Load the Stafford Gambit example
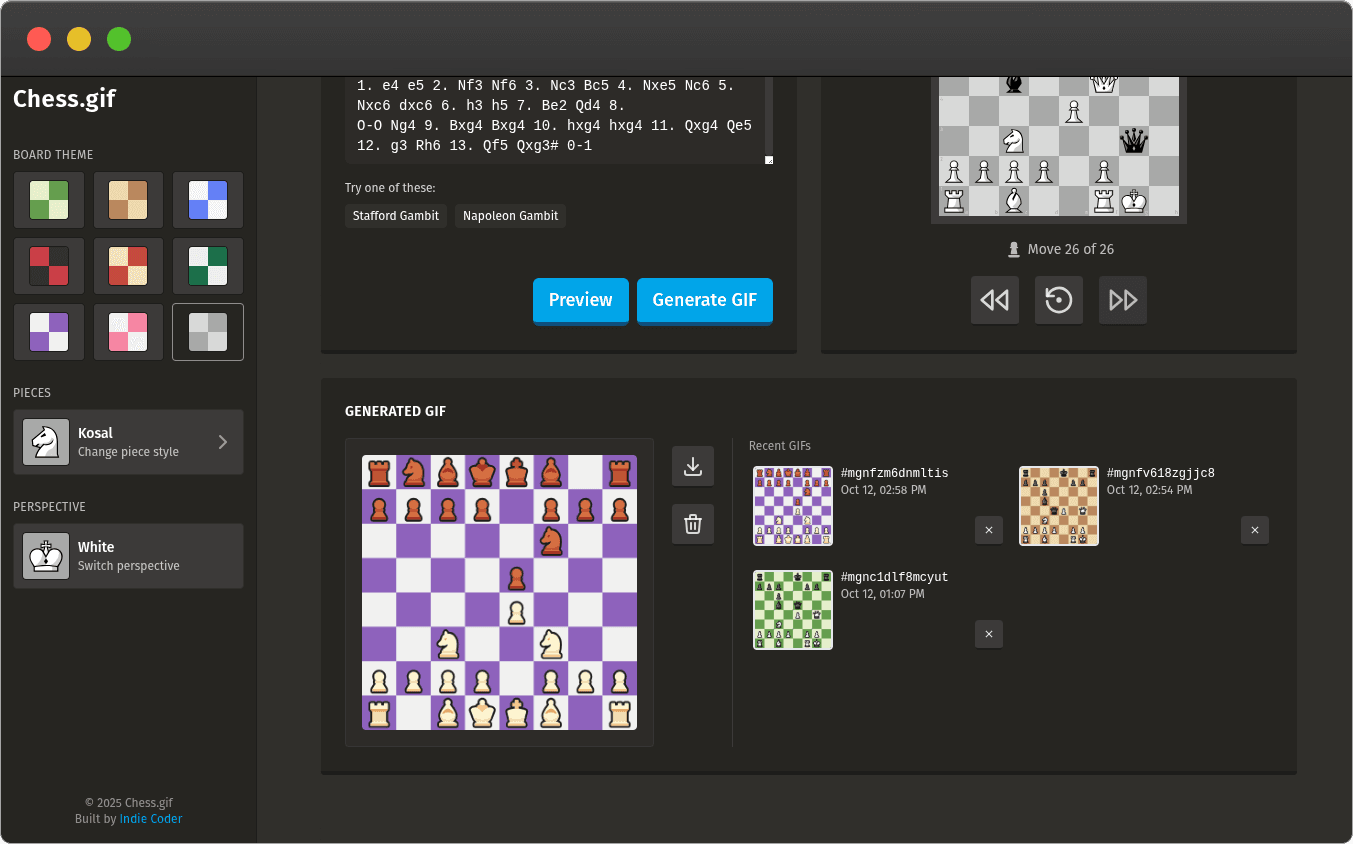This screenshot has width=1353, height=844. tap(396, 215)
